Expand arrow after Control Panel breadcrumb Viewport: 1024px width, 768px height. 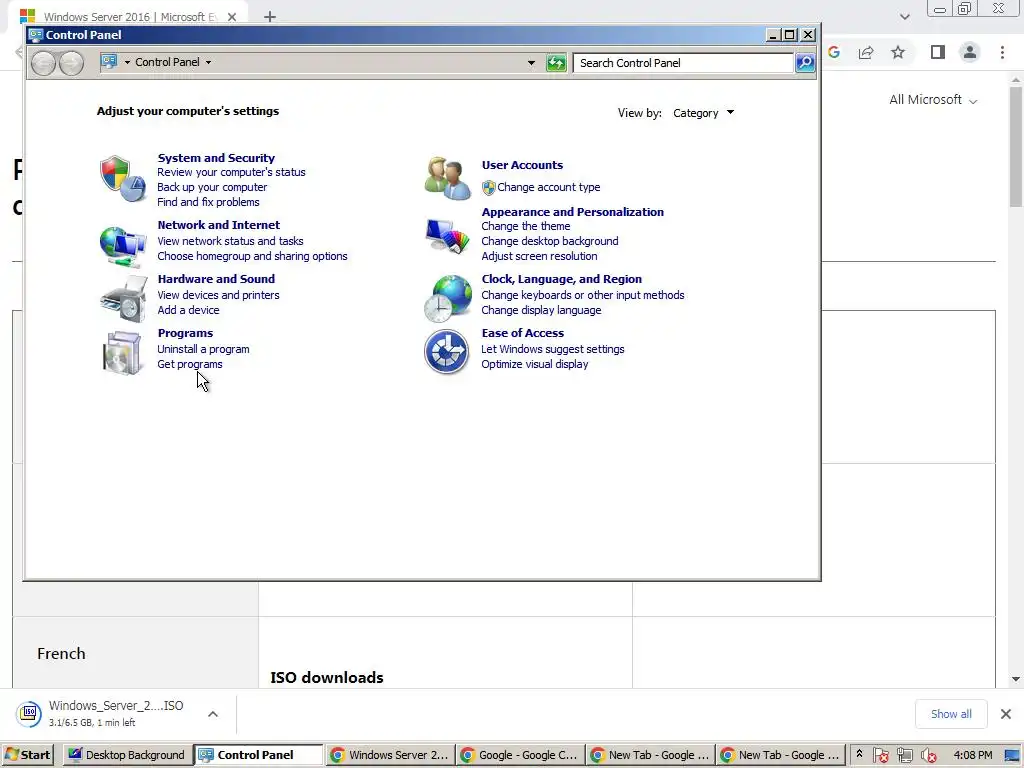click(x=208, y=62)
